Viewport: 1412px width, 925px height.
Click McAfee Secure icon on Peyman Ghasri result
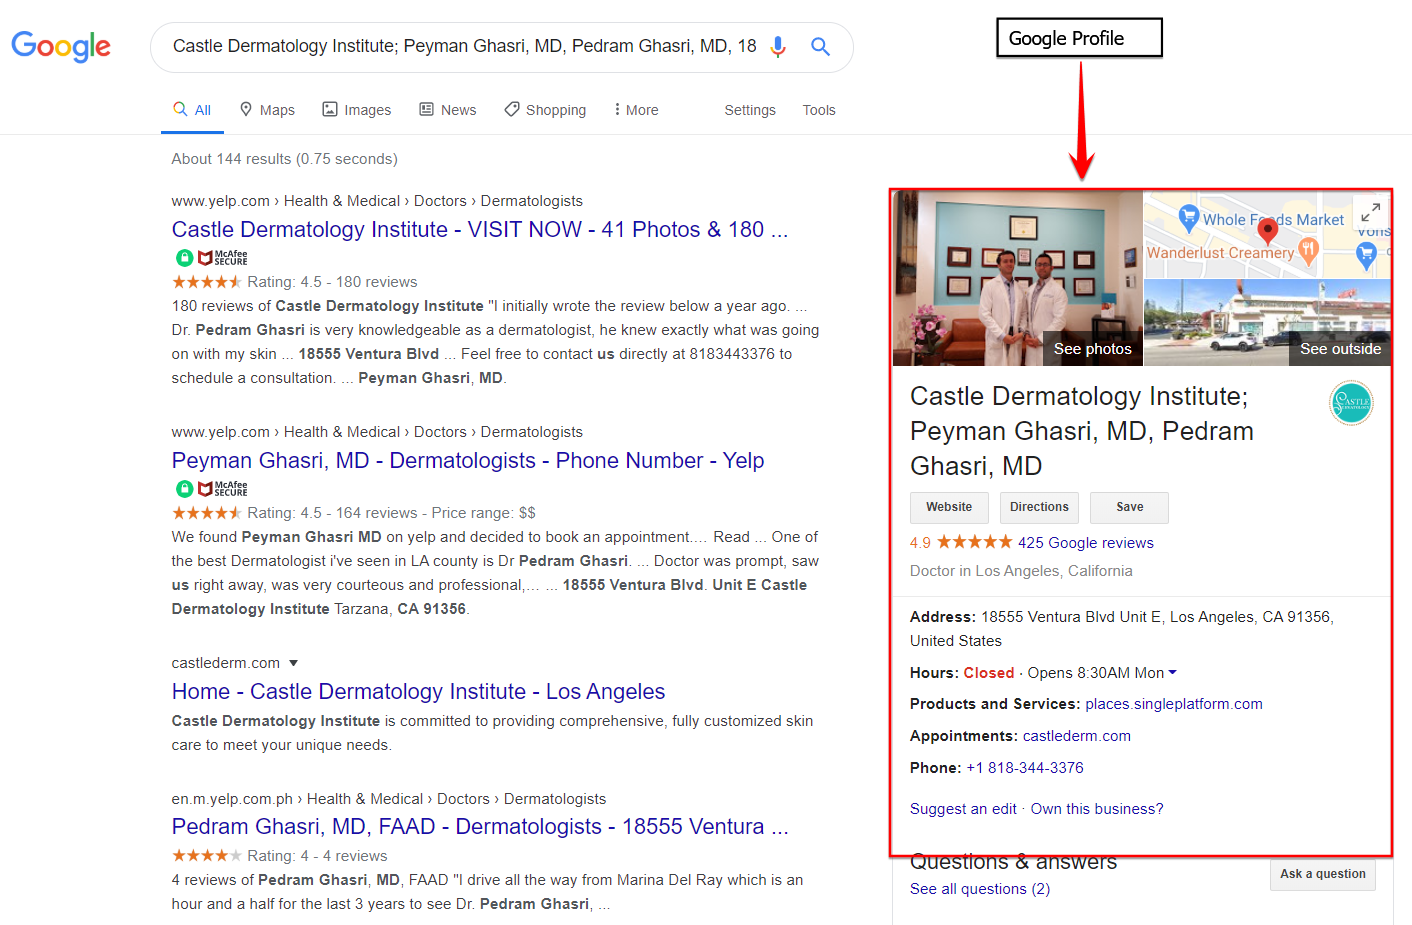pos(222,489)
